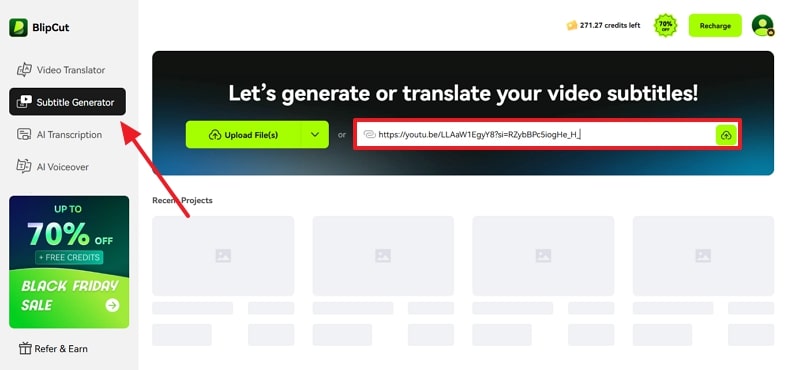This screenshot has width=788, height=370.
Task: Click the link chain icon in URL field
Action: click(x=369, y=135)
